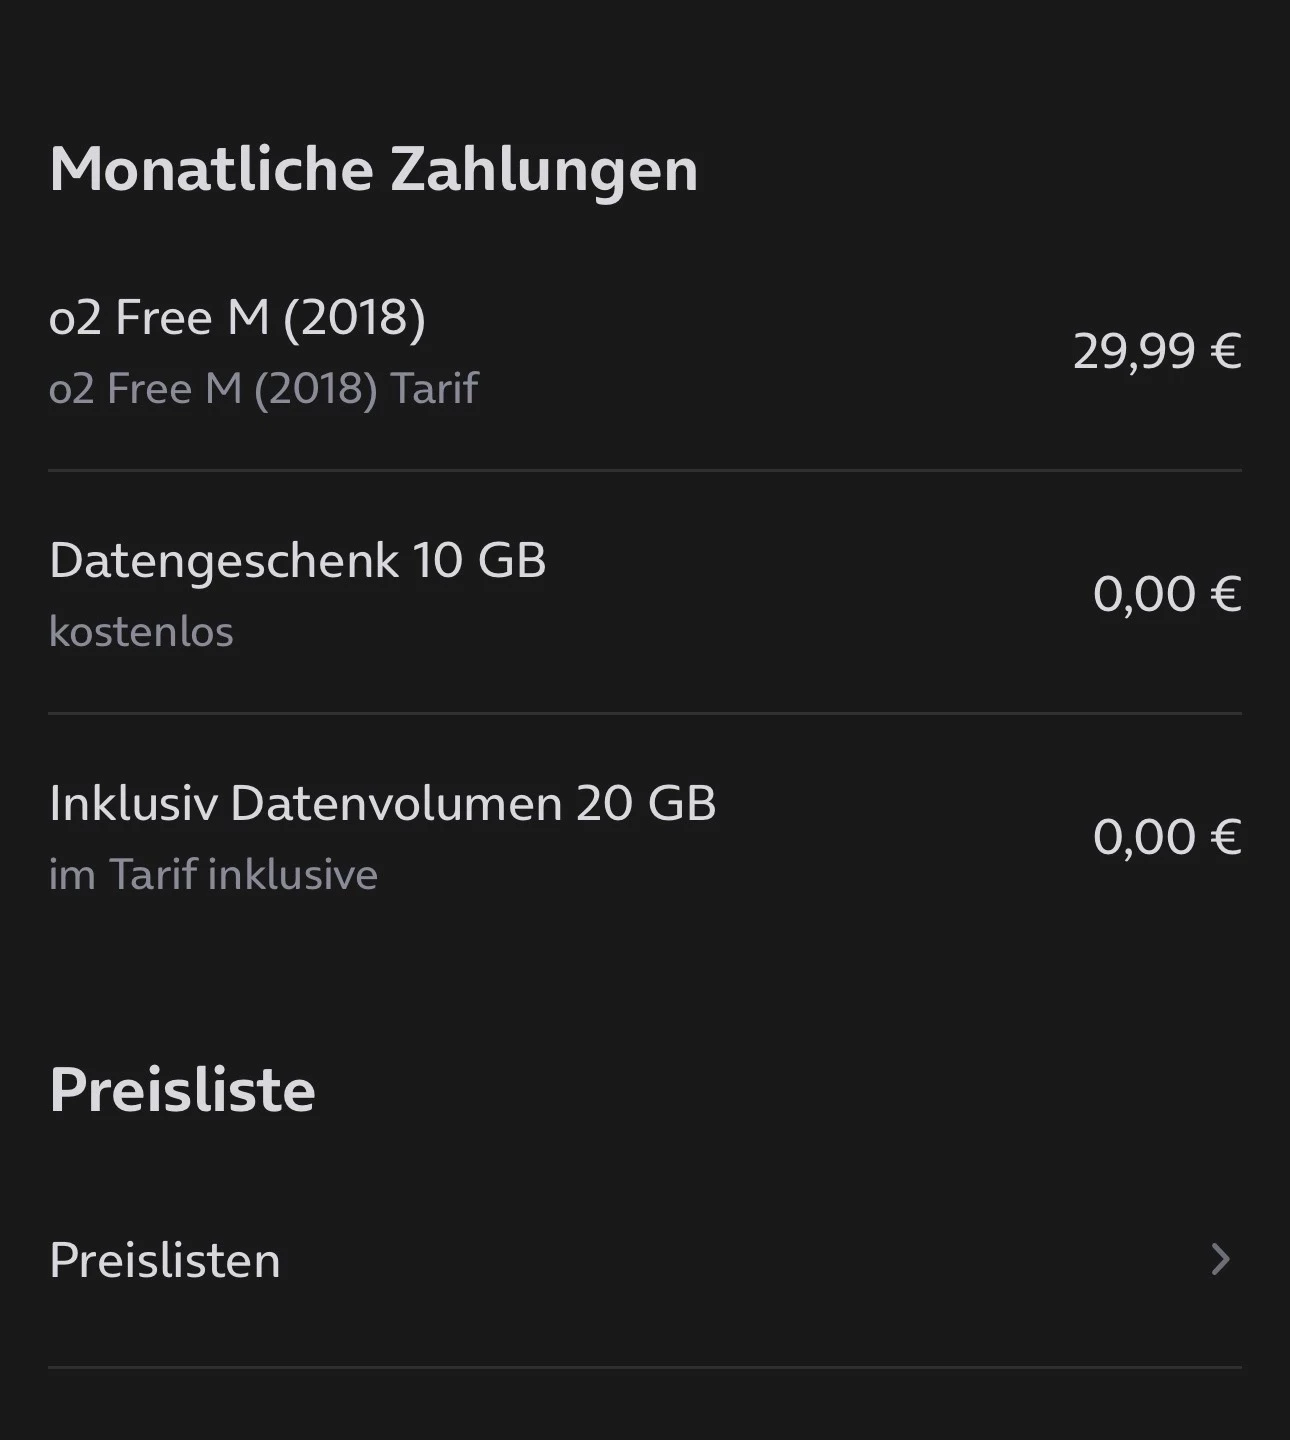This screenshot has height=1440, width=1290.
Task: Select the o2 Free M (2018) title
Action: pyautogui.click(x=237, y=318)
